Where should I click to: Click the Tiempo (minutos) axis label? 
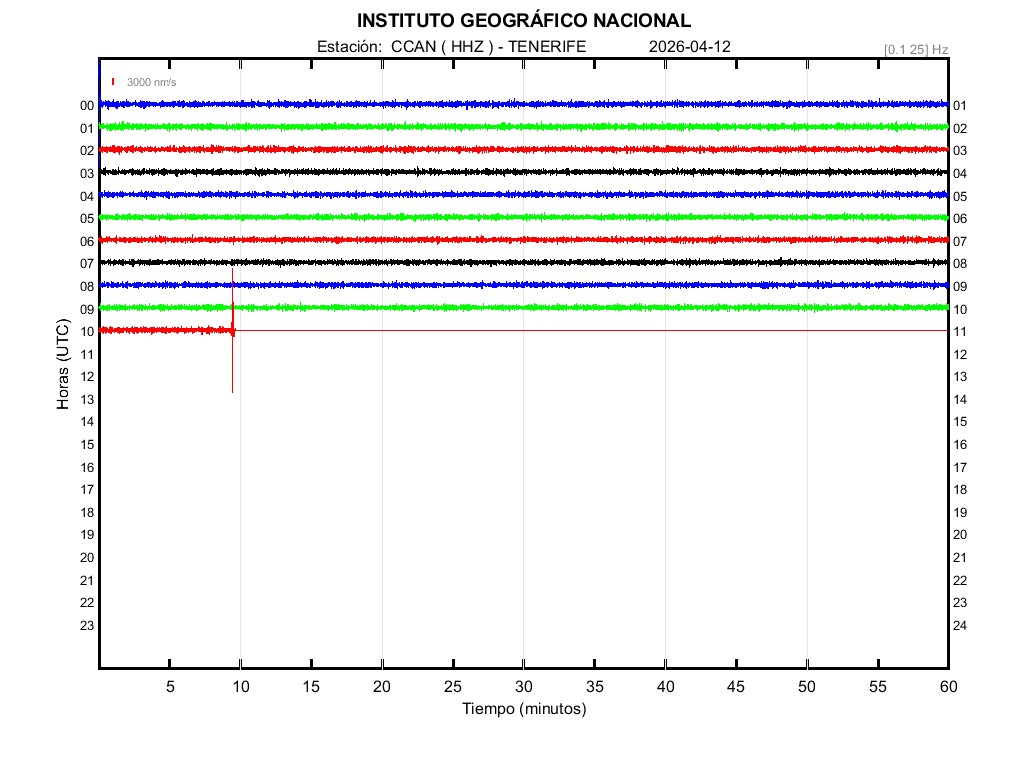[523, 709]
